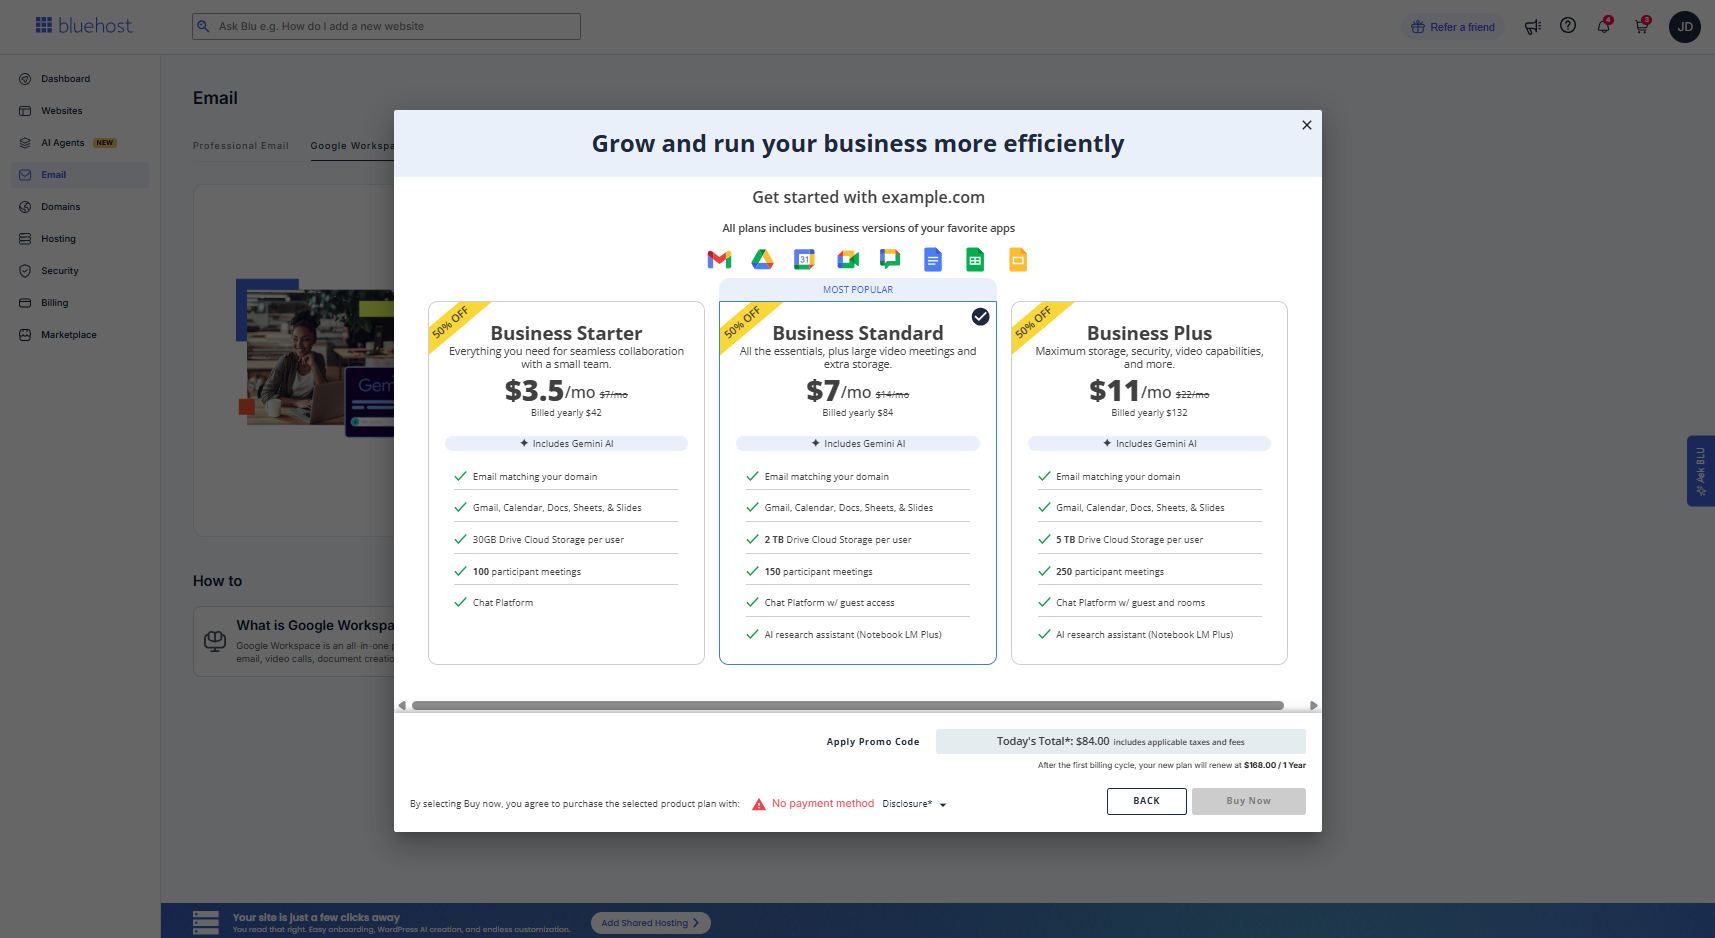The height and width of the screenshot is (938, 1715).
Task: Switch to Professional Email tab
Action: (241, 146)
